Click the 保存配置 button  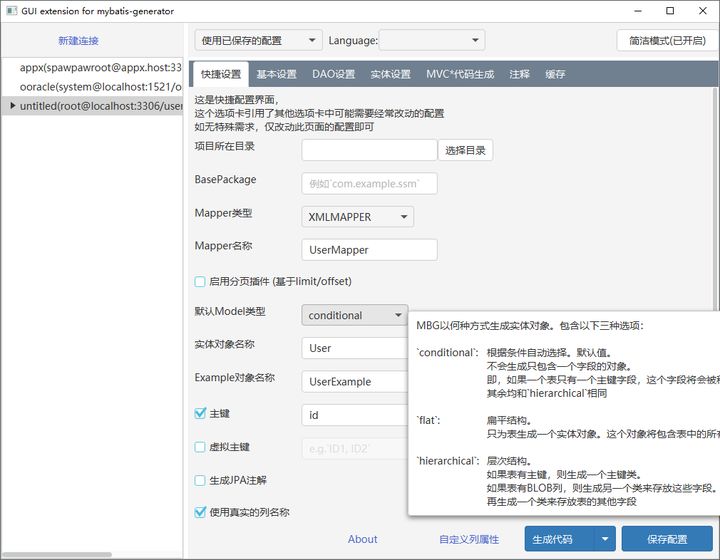click(667, 539)
